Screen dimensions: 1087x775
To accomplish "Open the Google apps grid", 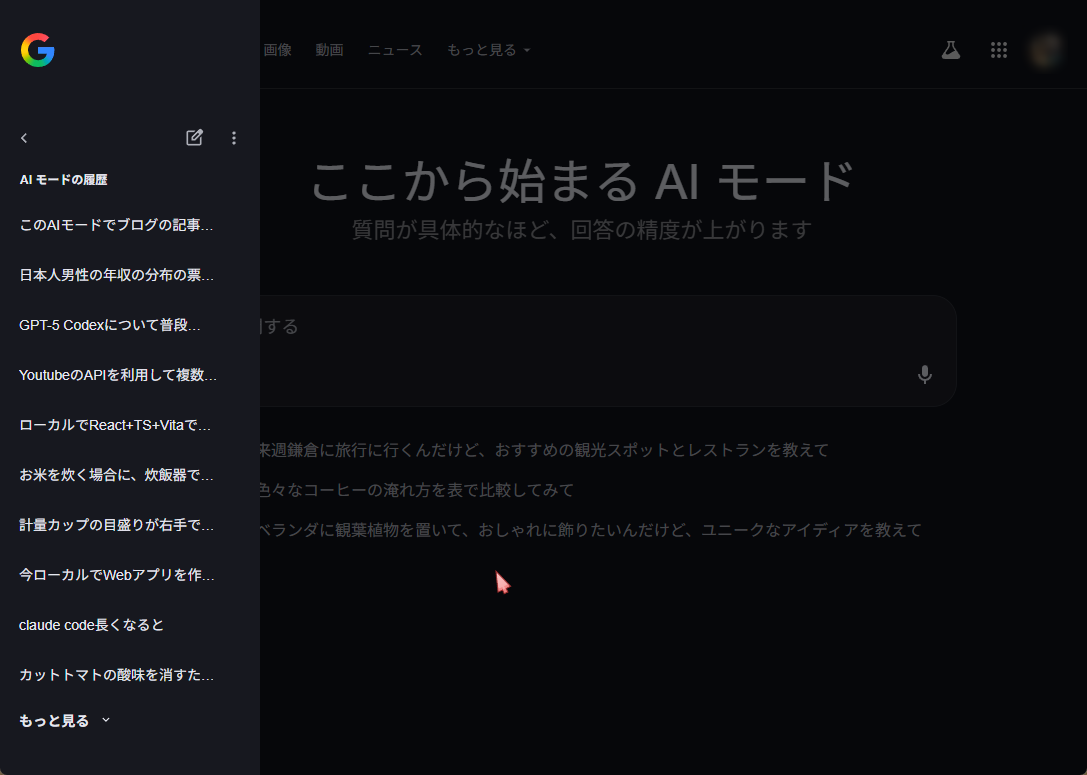I will pos(998,50).
